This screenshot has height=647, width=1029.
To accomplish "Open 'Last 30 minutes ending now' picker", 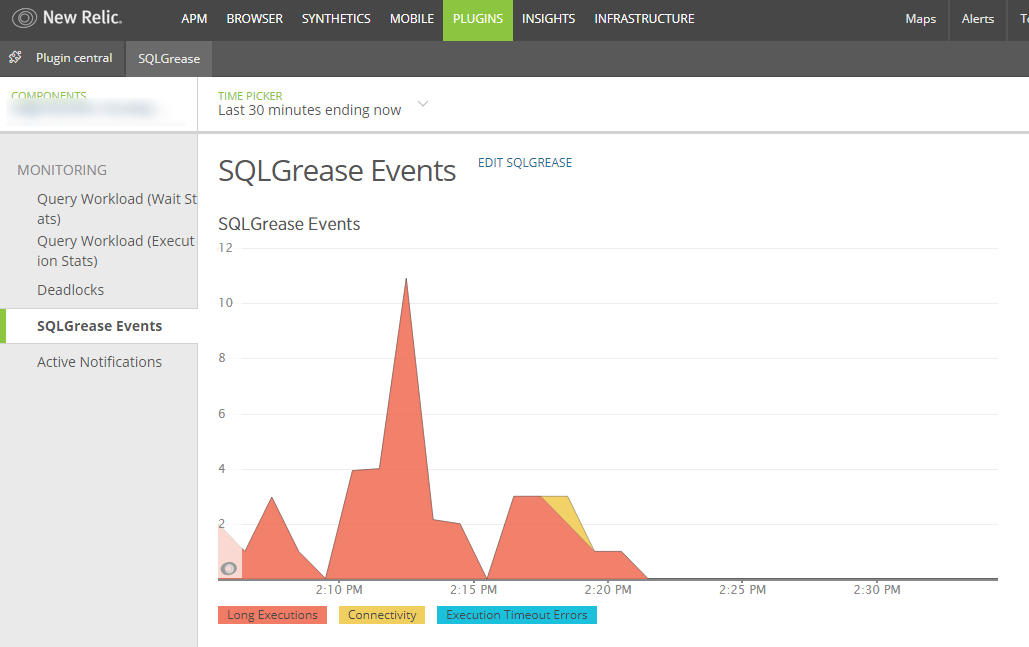I will [309, 110].
